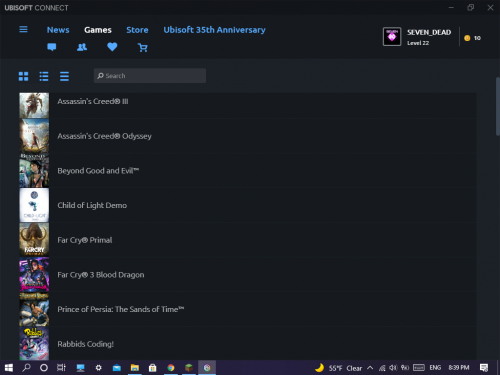500x375 pixels.
Task: Open the shopping cart
Action: 143,48
